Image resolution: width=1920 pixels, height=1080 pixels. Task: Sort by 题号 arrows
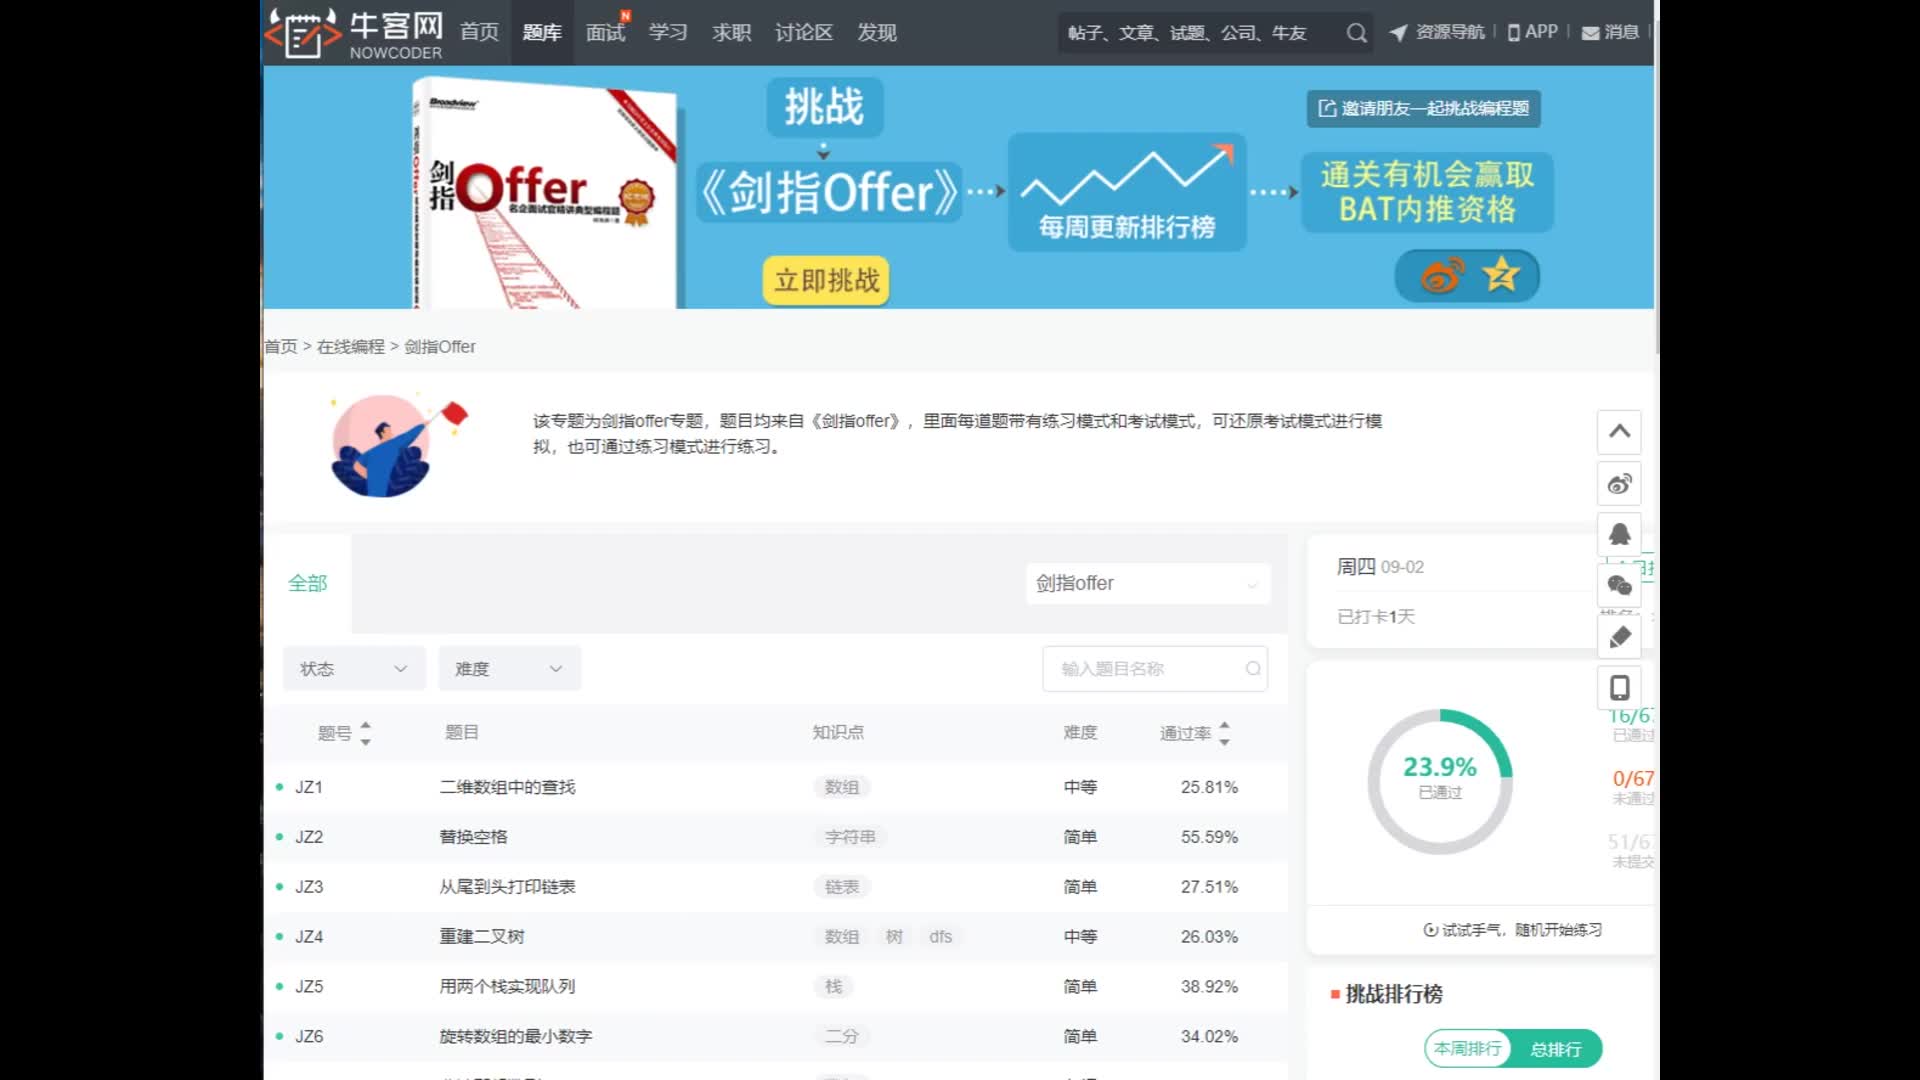(x=365, y=733)
